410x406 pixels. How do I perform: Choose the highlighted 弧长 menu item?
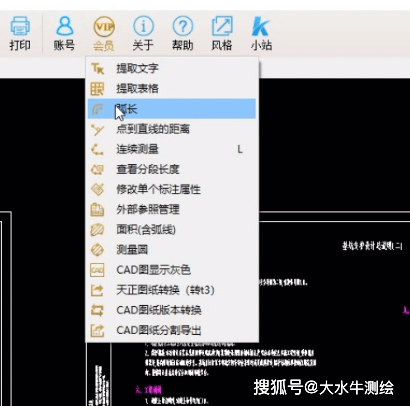172,109
